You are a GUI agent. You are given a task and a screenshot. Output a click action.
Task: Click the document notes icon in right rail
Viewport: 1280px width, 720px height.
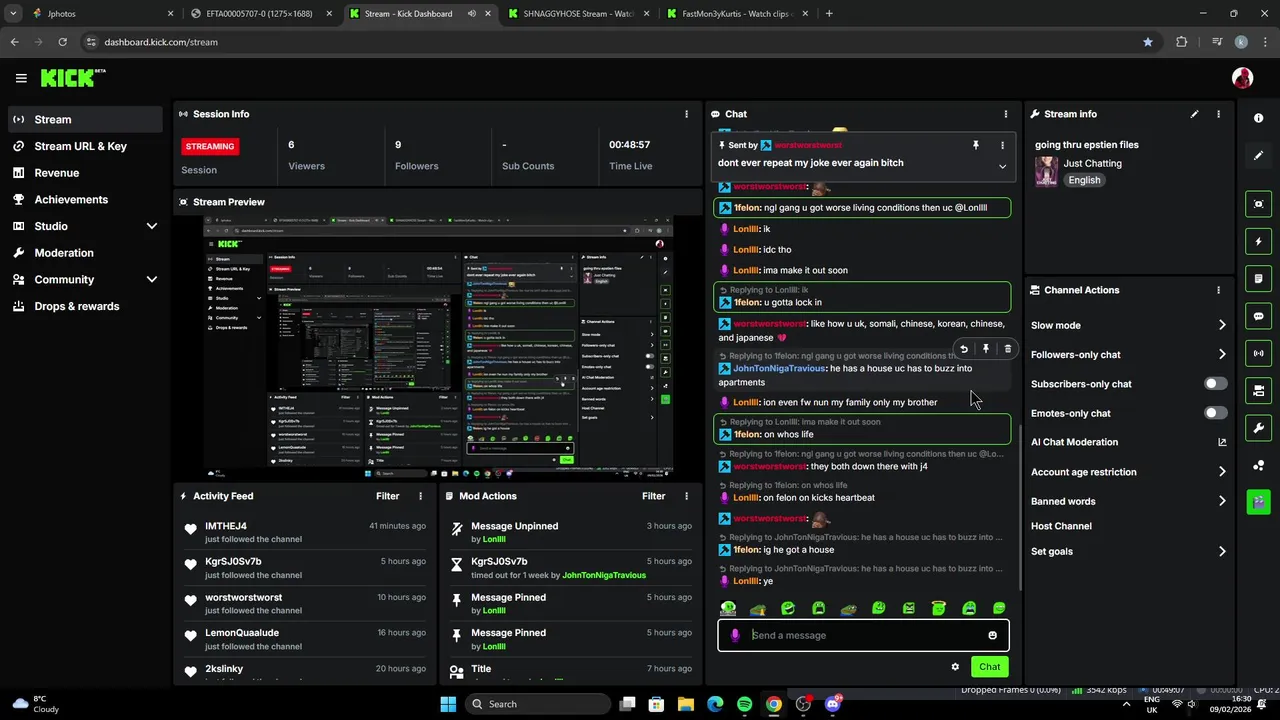(1258, 278)
